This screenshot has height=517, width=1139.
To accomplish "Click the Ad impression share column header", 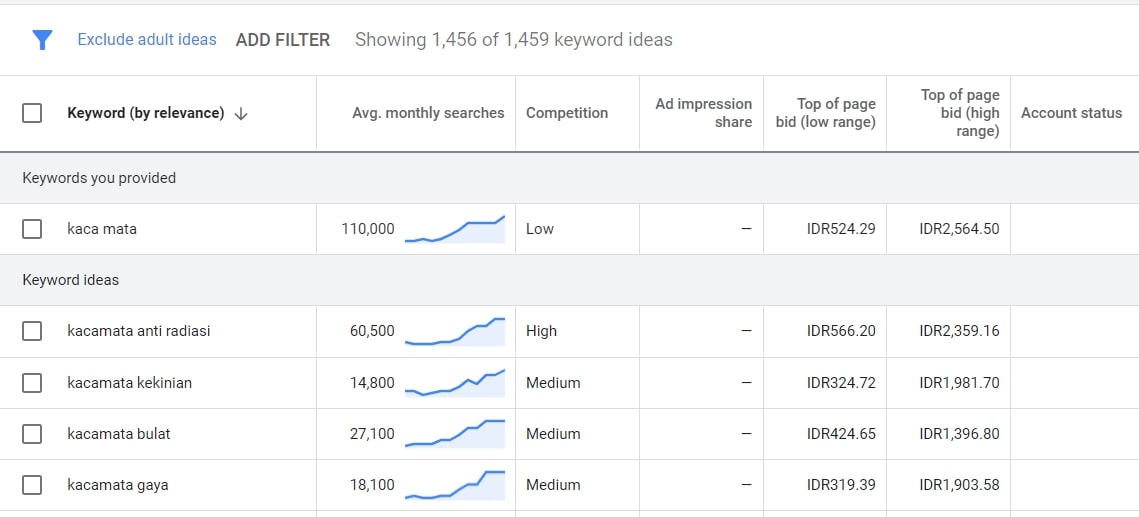I will pos(703,113).
